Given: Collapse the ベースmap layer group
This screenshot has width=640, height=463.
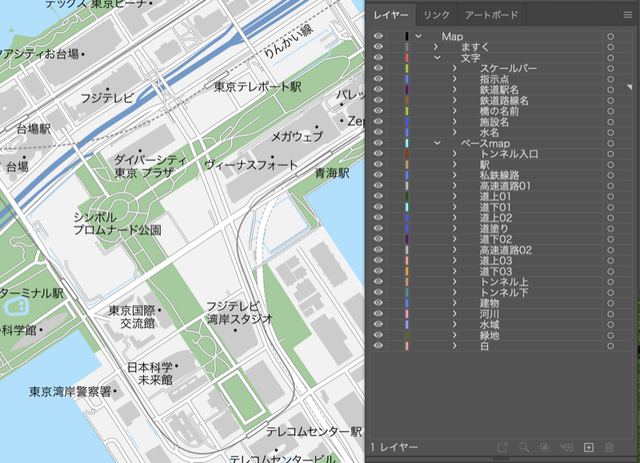Looking at the screenshot, I should 436,143.
